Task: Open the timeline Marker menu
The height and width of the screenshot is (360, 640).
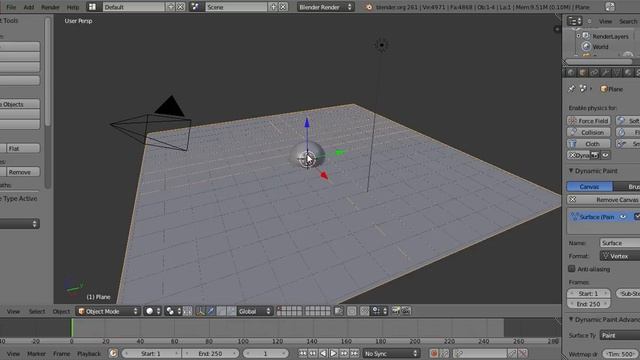Action: [x=36, y=353]
